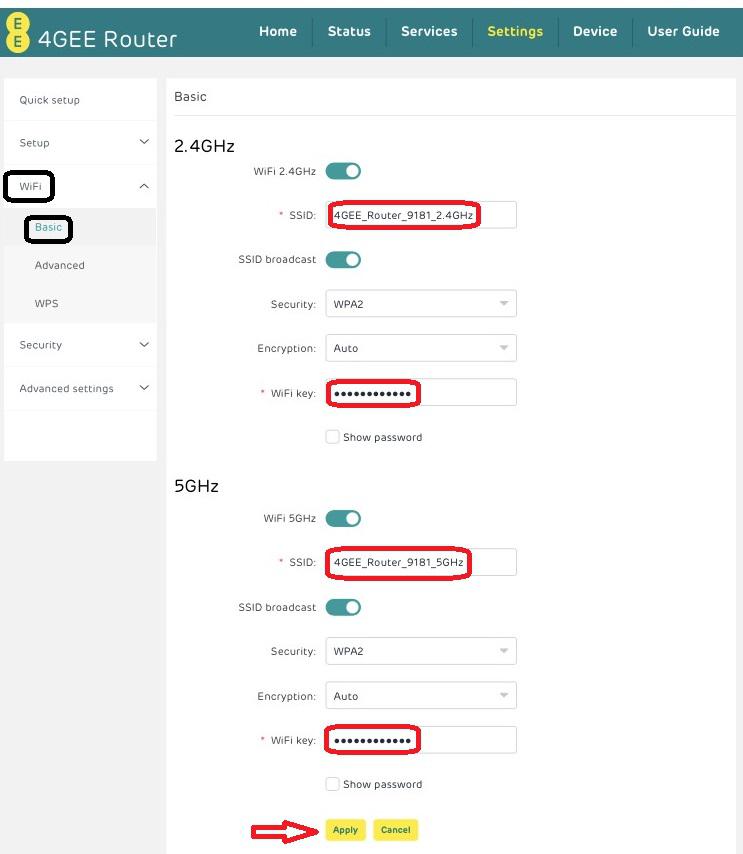The height and width of the screenshot is (854, 743).
Task: Open the User Guide tab
Action: [683, 32]
